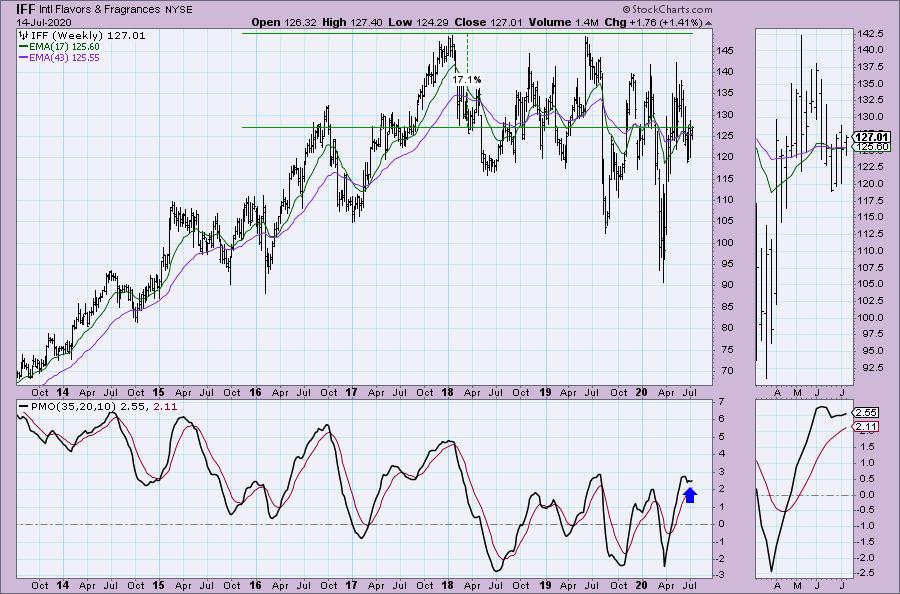Click the 142.5 label on the mini chart axis
The width and height of the screenshot is (900, 594).
pyautogui.click(x=871, y=34)
